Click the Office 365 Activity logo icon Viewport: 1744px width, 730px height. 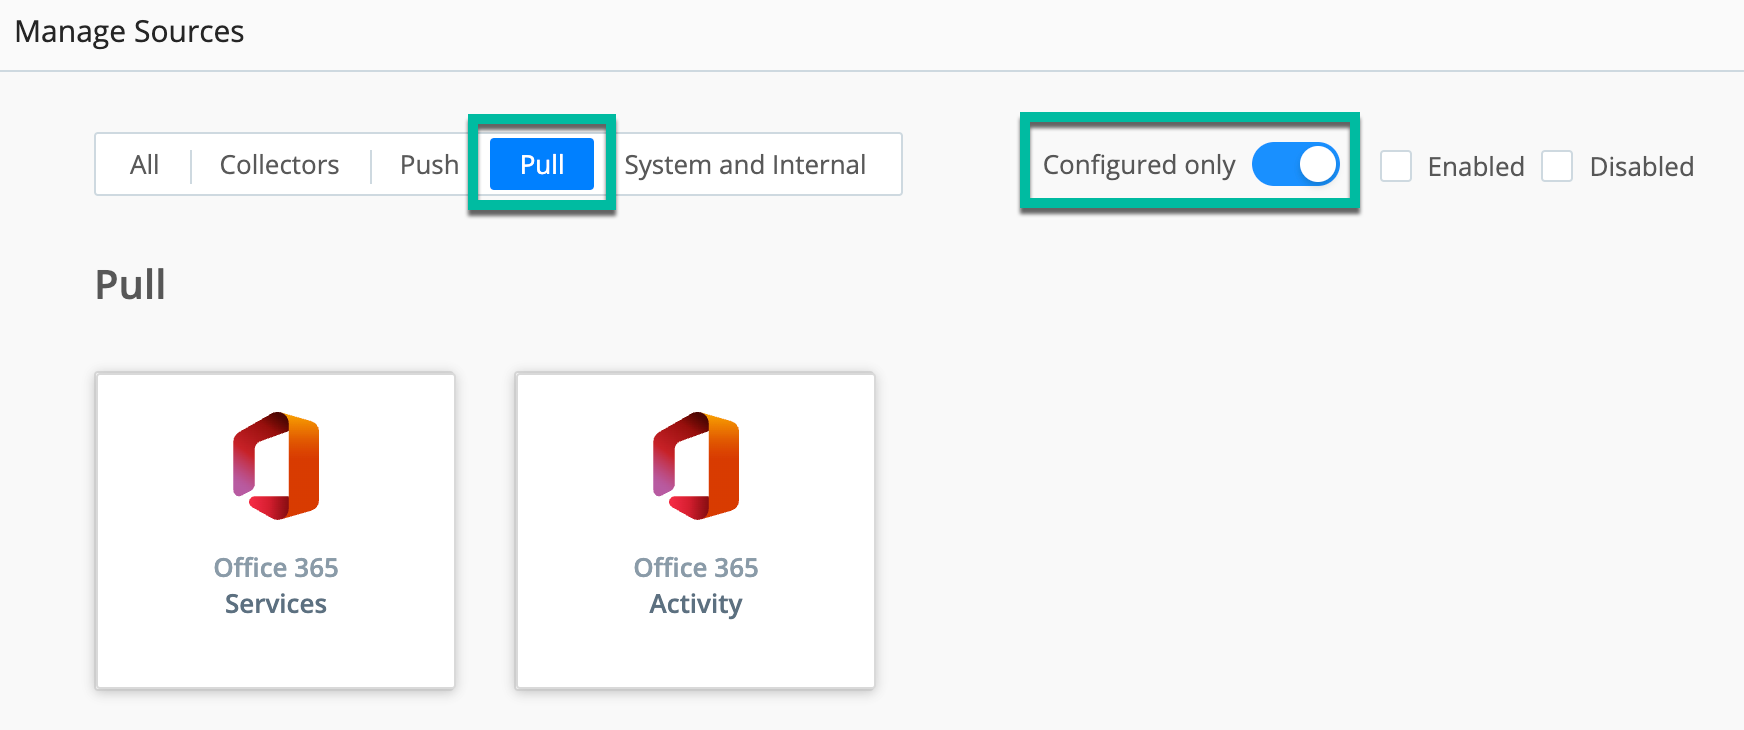click(696, 466)
